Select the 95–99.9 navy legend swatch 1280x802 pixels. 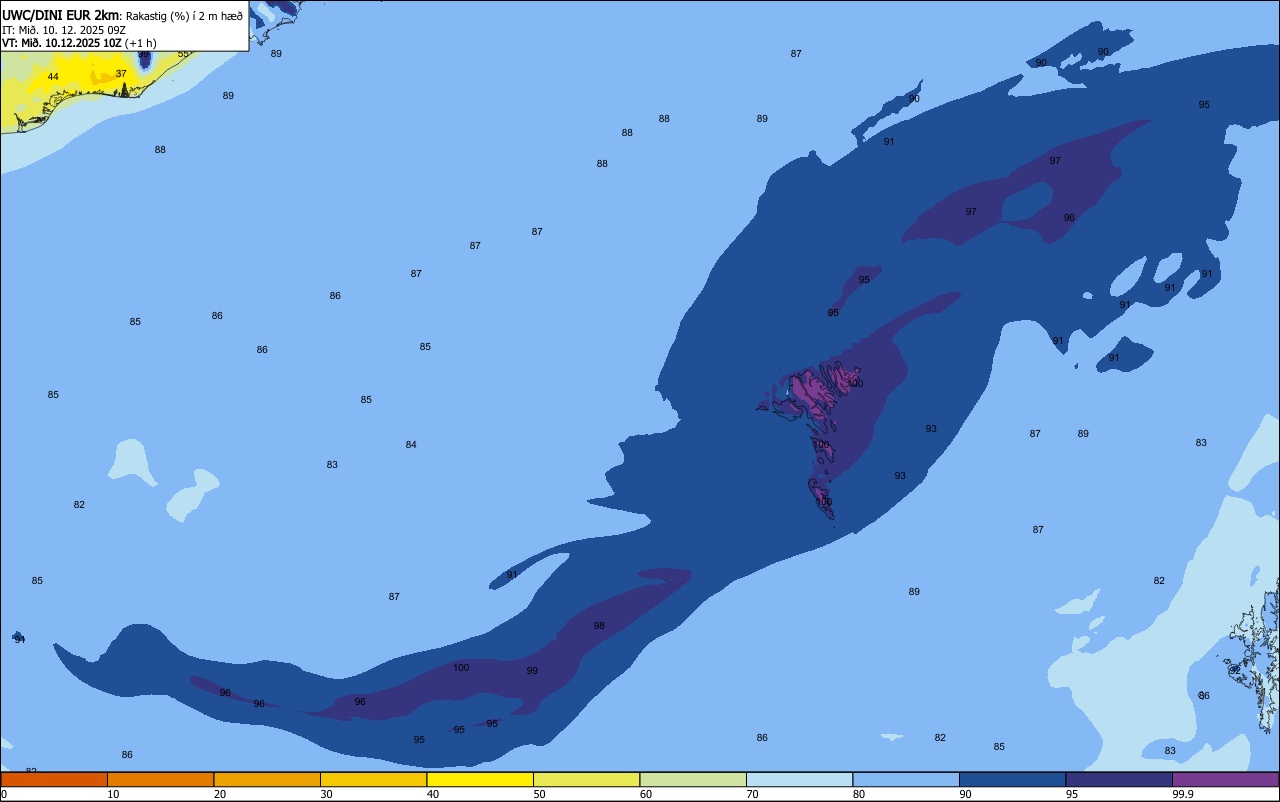(1119, 779)
